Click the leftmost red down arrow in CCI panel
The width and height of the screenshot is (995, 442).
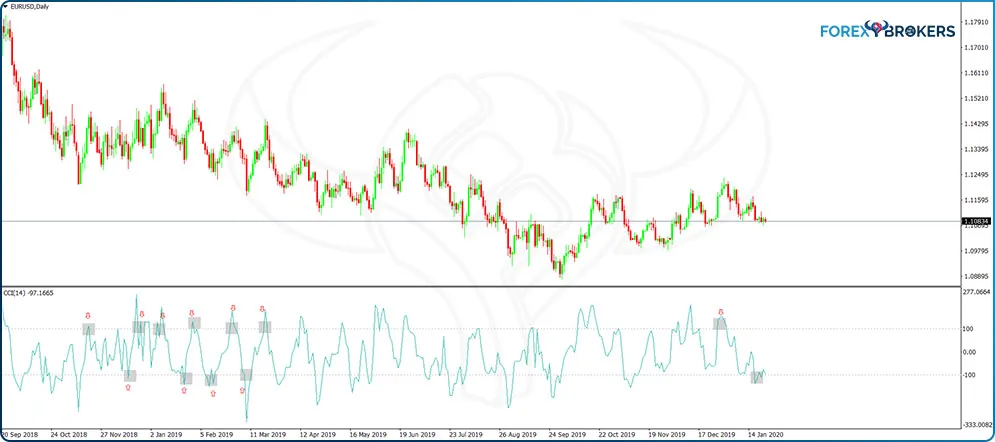(87, 315)
